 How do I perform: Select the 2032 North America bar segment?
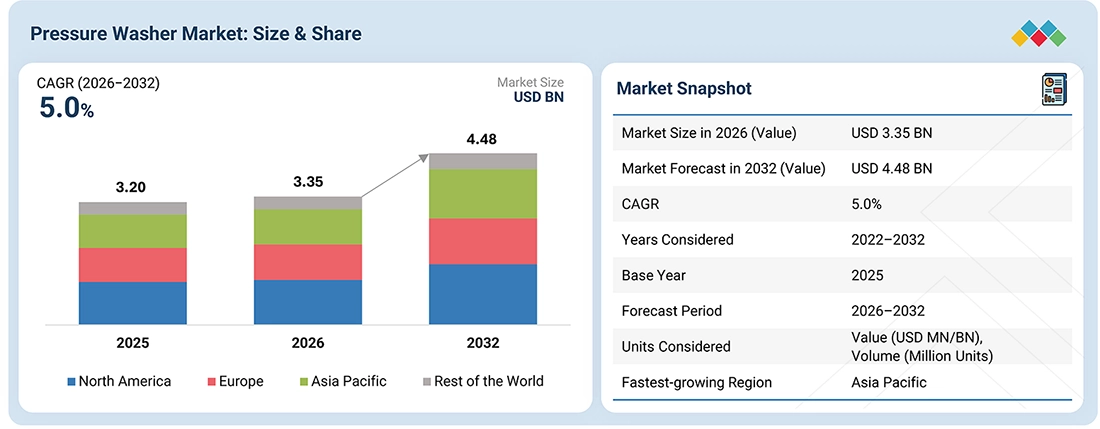click(x=483, y=294)
